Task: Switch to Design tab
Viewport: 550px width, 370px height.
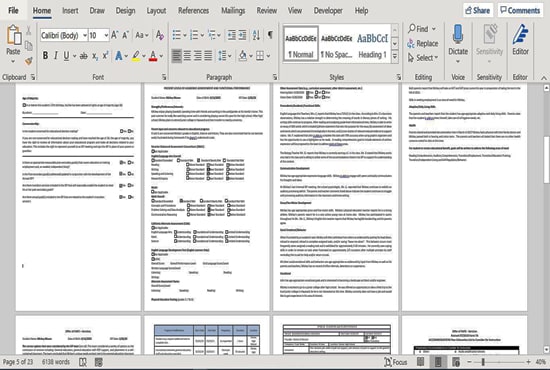Action: (x=125, y=11)
